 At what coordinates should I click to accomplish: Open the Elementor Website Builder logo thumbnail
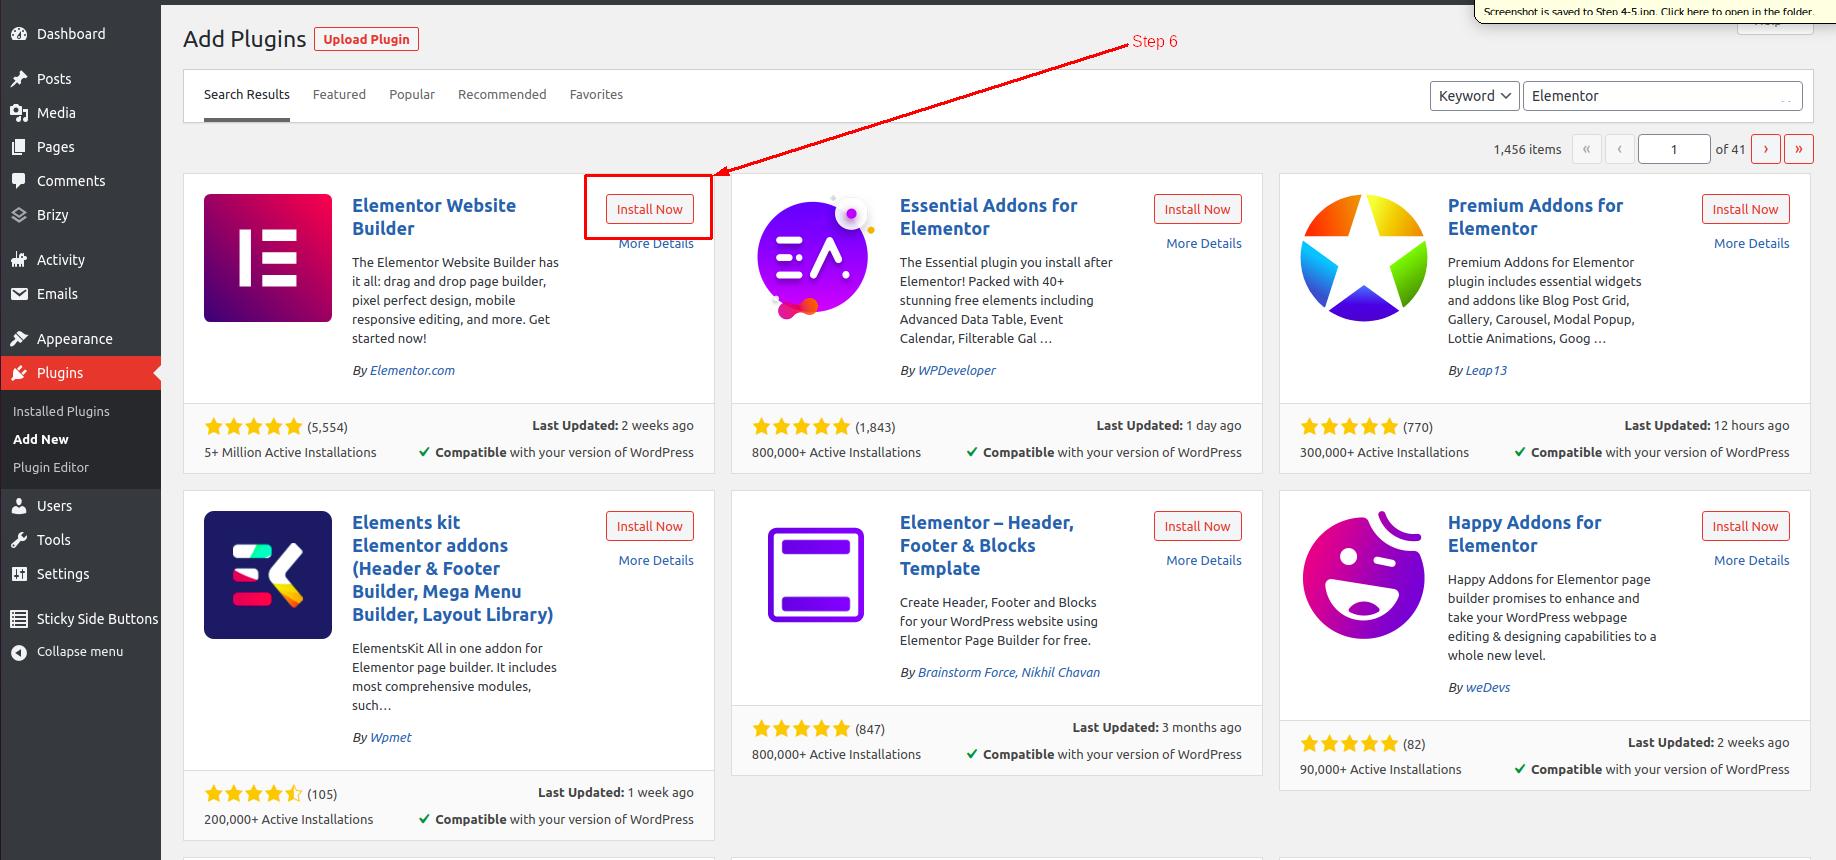tap(268, 258)
